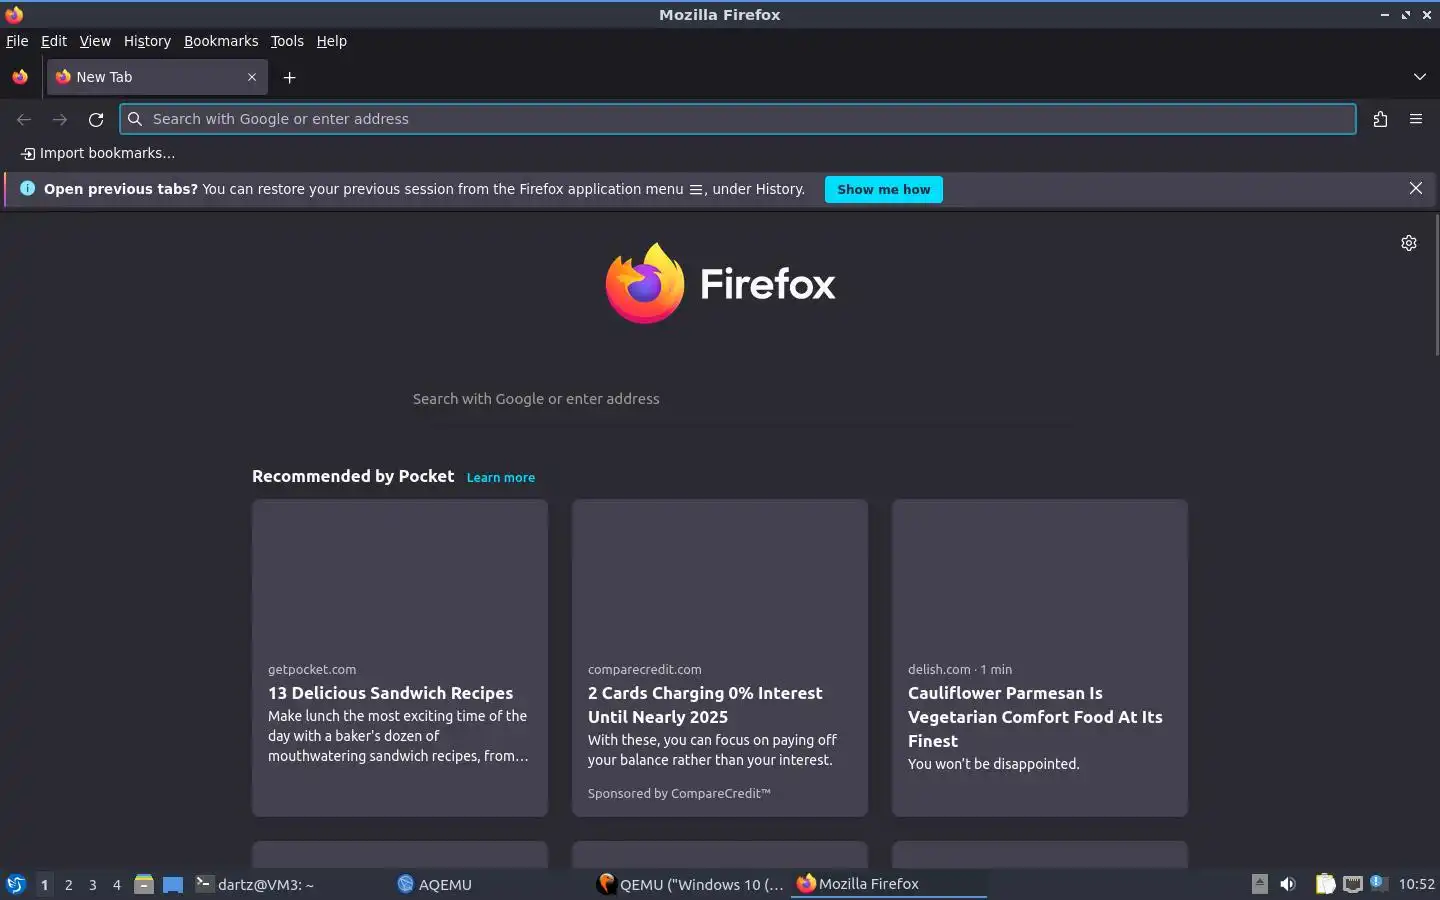This screenshot has height=900, width=1440.
Task: Open the personalize New Tab gear icon
Action: pyautogui.click(x=1409, y=243)
